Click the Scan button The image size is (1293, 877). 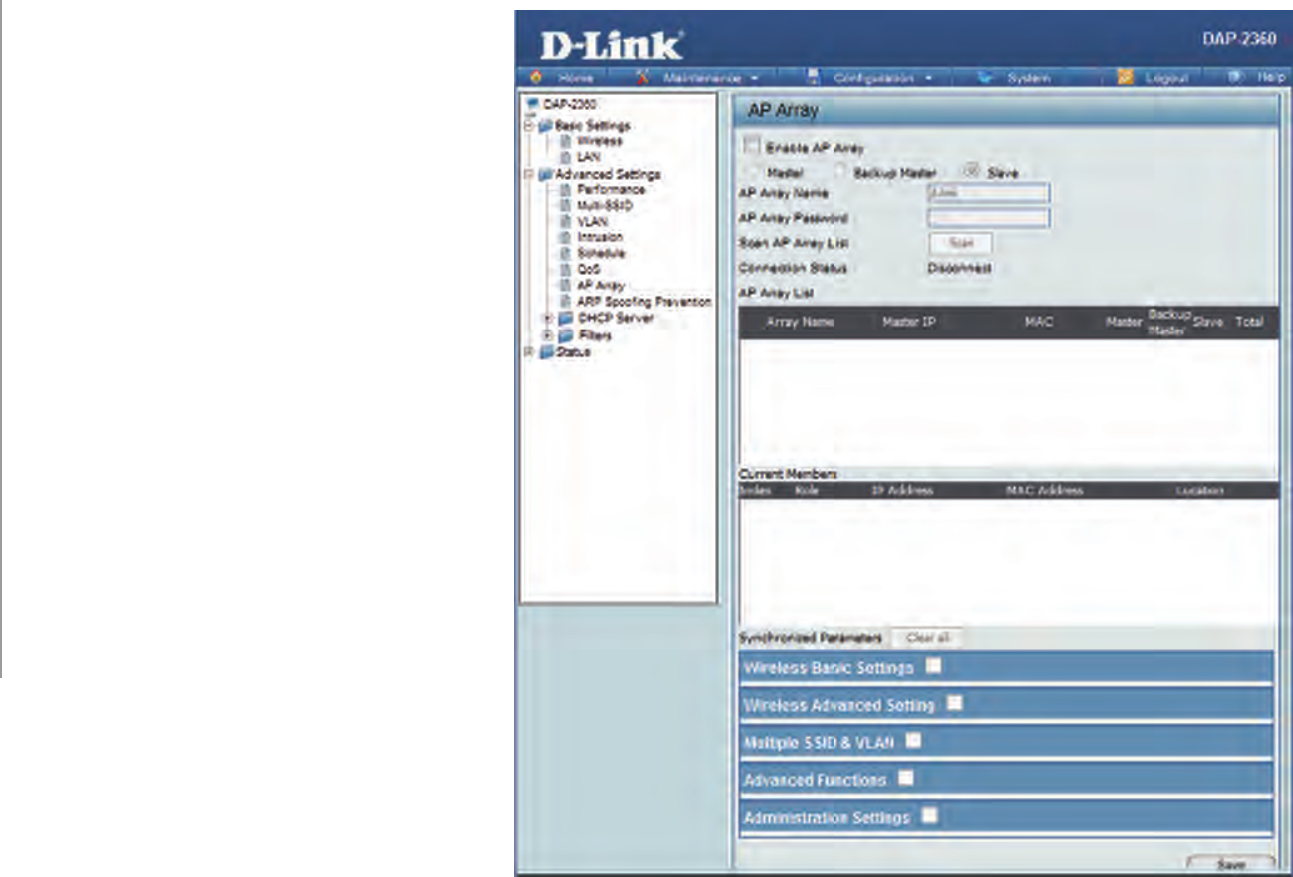coord(960,243)
